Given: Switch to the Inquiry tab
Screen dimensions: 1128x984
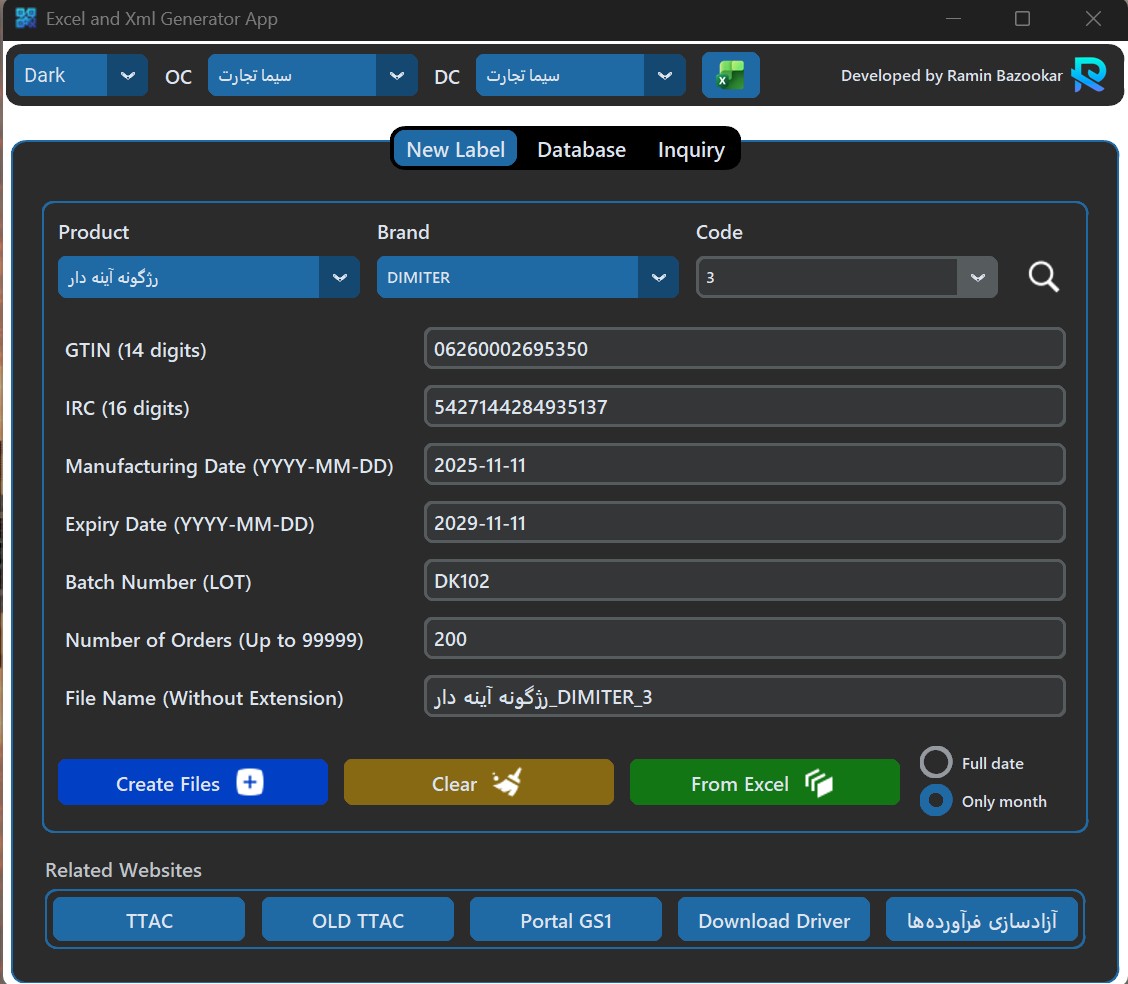Looking at the screenshot, I should (691, 150).
